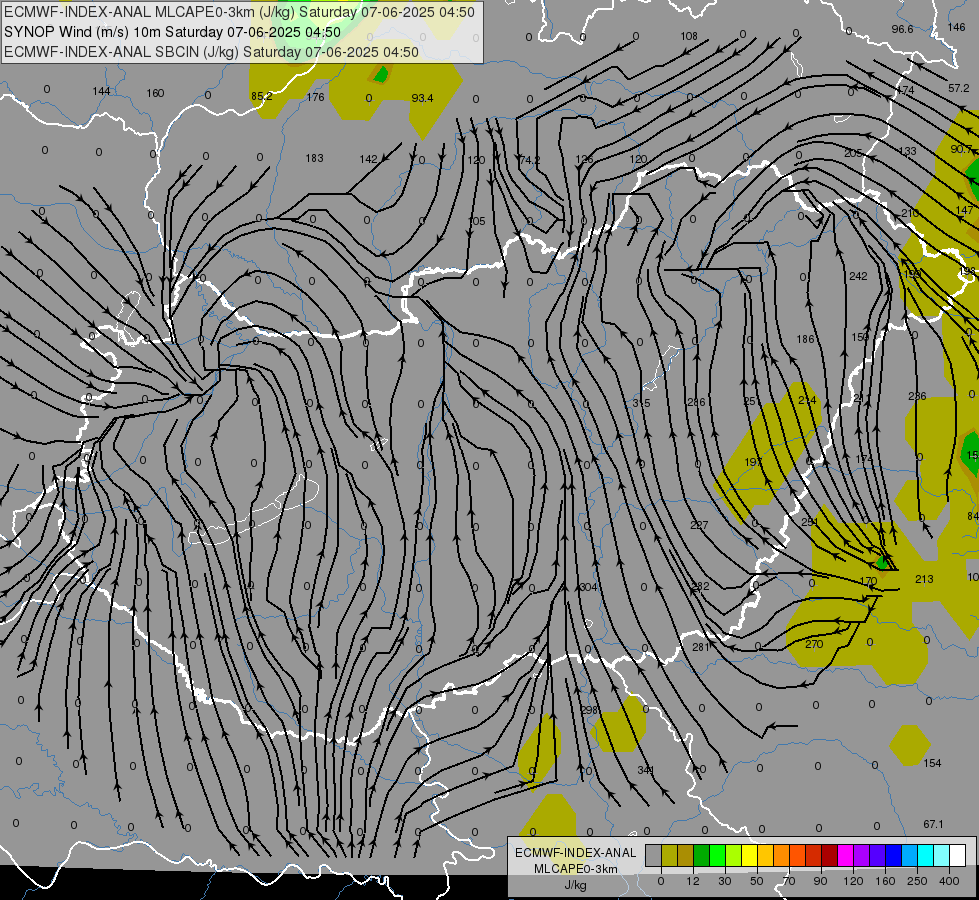
Task: Click the map value 242
Action: pos(858,276)
